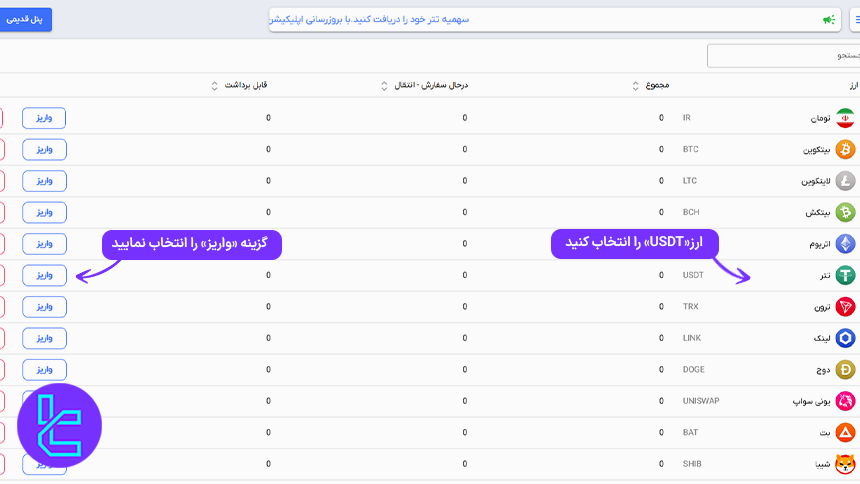The image size is (860, 484).
Task: Click the SHIB symbol text
Action: tap(692, 464)
